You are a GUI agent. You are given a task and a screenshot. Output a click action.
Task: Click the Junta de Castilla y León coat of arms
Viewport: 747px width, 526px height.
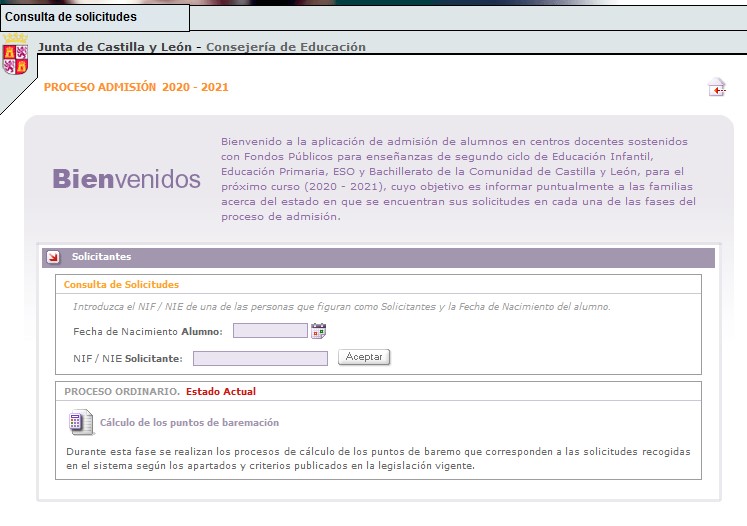[15, 54]
